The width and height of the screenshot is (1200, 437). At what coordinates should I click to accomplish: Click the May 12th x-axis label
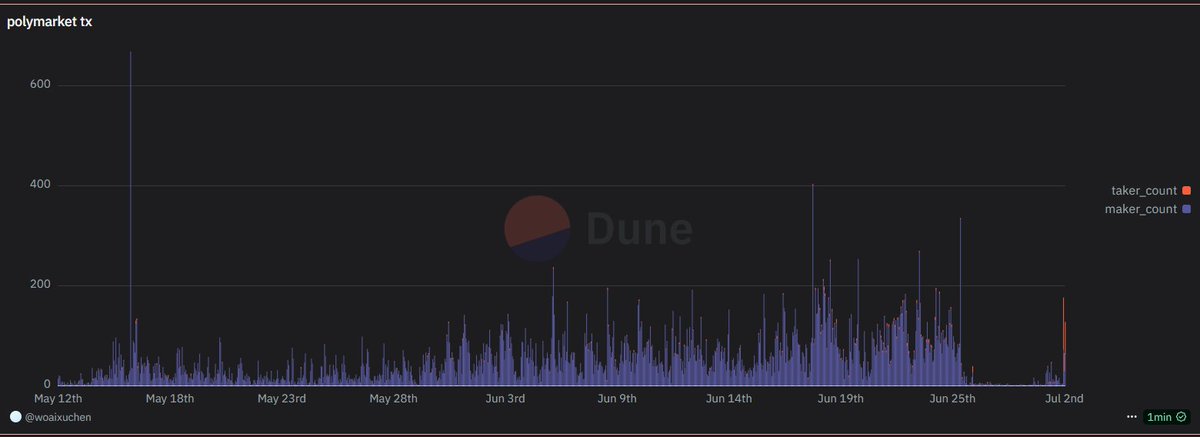click(58, 398)
